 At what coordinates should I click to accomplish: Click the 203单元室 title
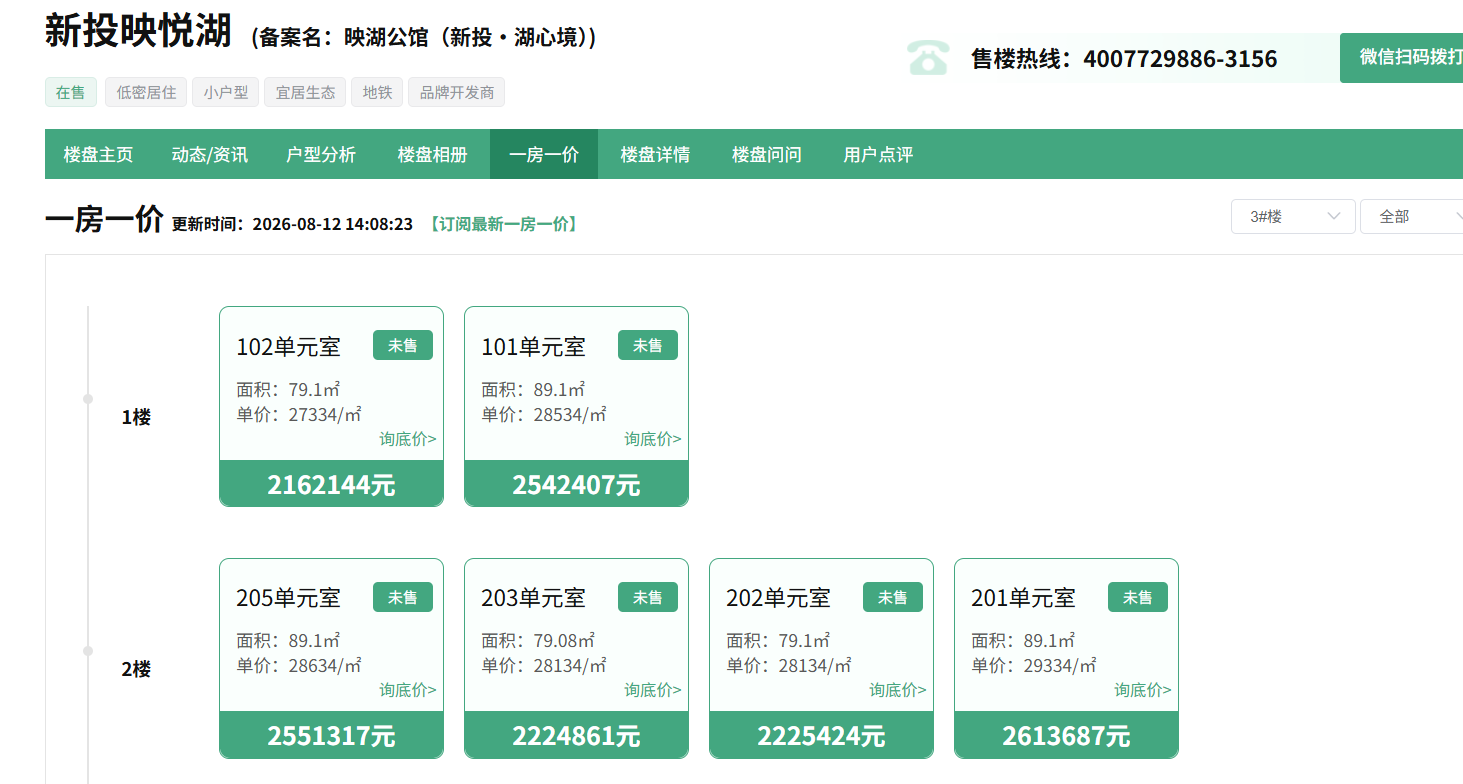tap(533, 598)
